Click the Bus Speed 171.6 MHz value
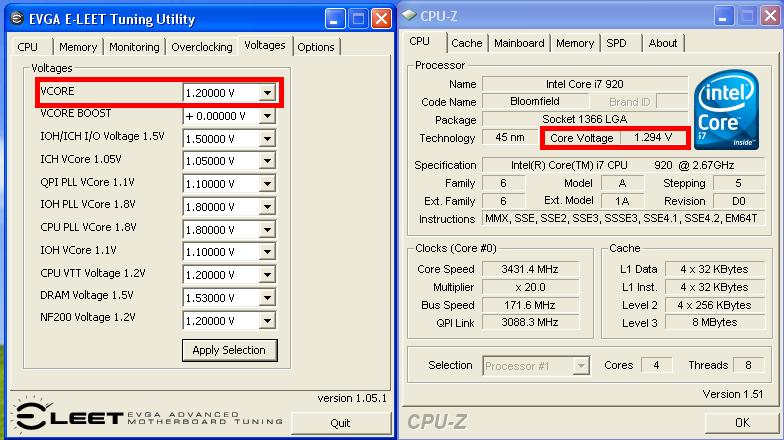This screenshot has height=440, width=784. (x=530, y=305)
